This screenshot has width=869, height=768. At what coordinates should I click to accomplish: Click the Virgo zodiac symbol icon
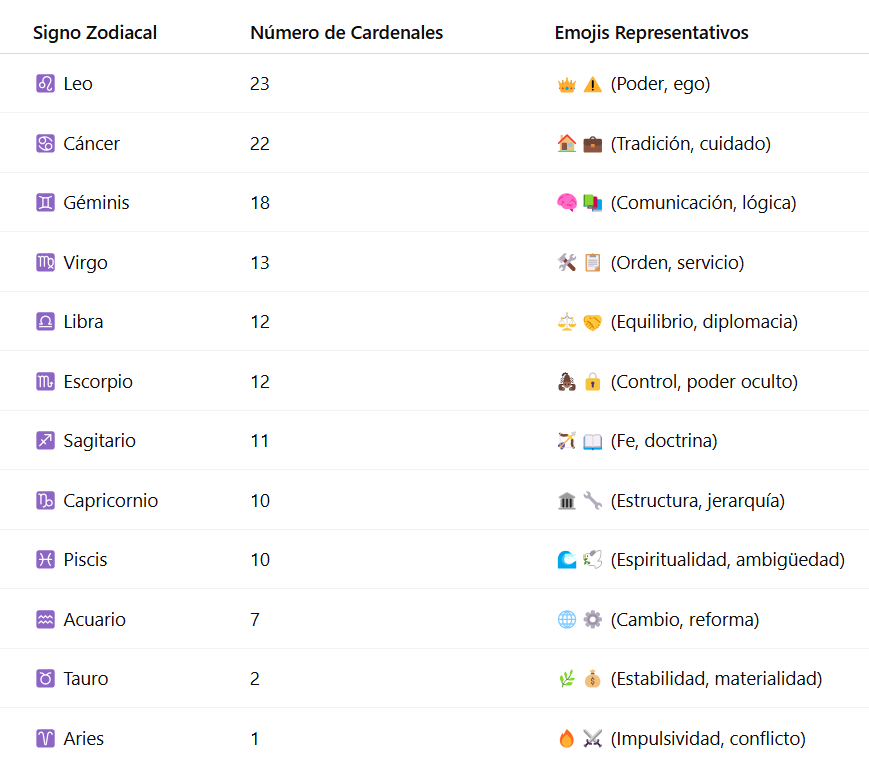click(45, 262)
